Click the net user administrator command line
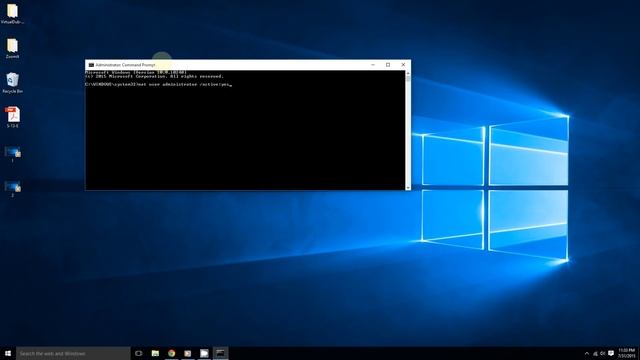This screenshot has height=360, width=640. [x=158, y=84]
